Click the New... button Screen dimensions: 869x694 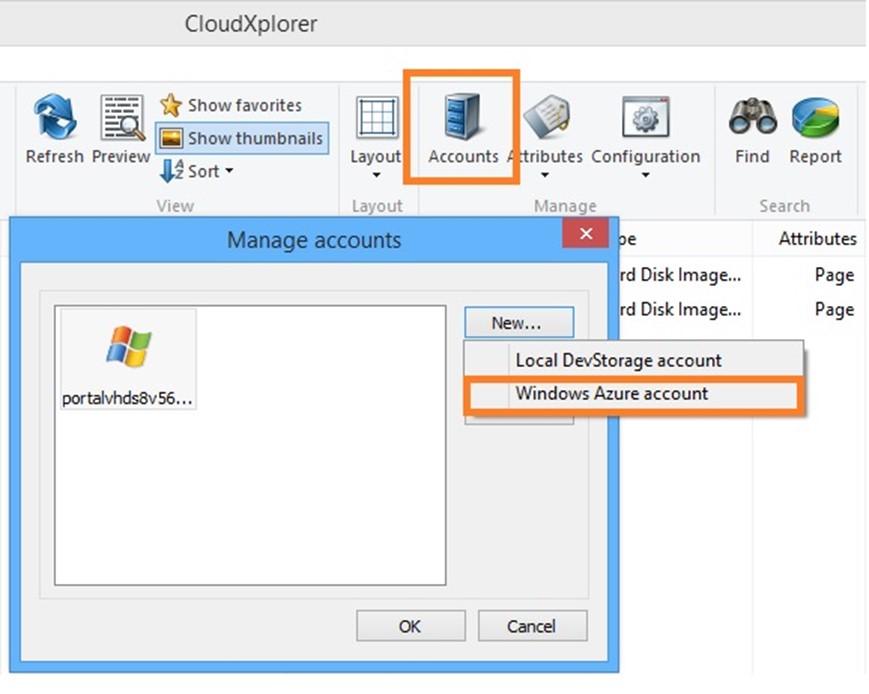(x=519, y=323)
